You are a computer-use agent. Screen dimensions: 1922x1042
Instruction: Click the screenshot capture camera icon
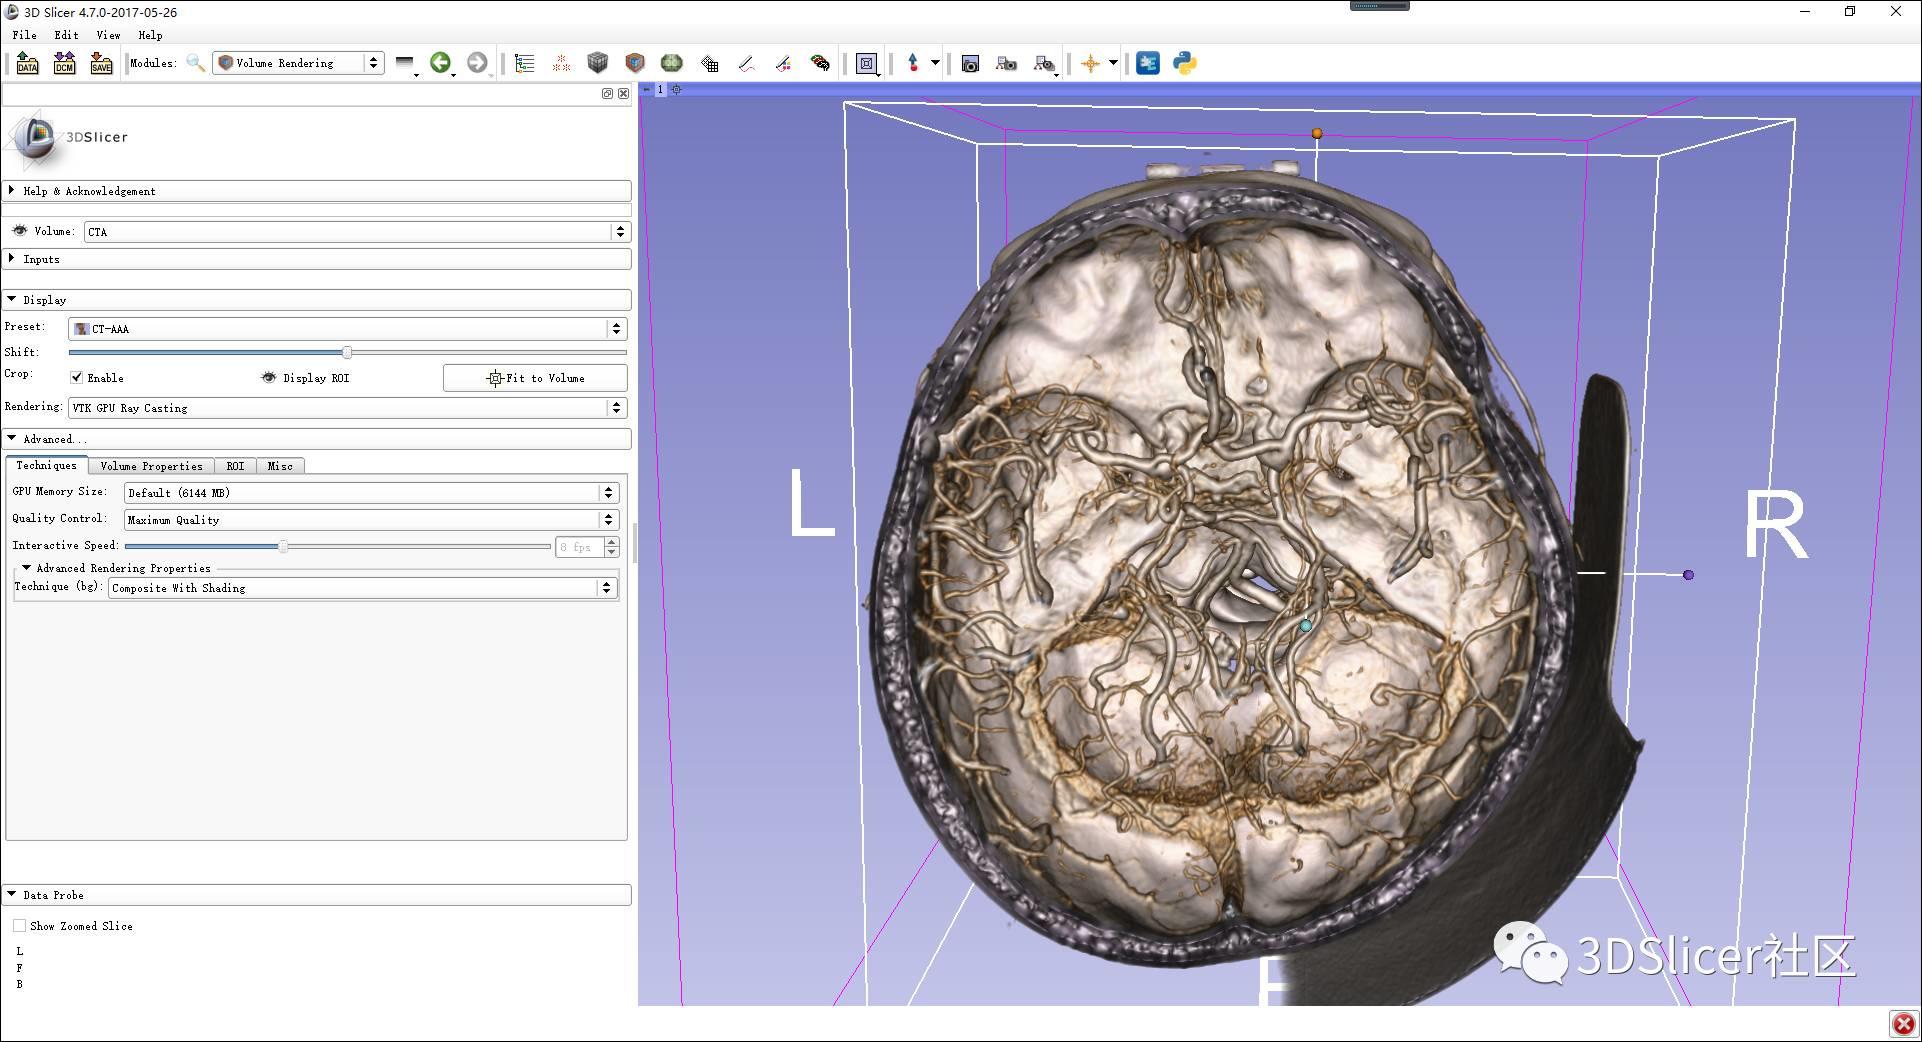coord(970,63)
